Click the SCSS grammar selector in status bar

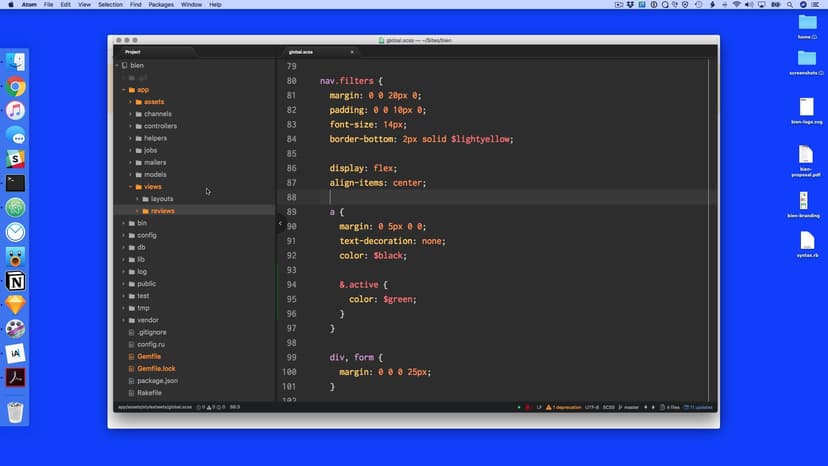tap(607, 407)
